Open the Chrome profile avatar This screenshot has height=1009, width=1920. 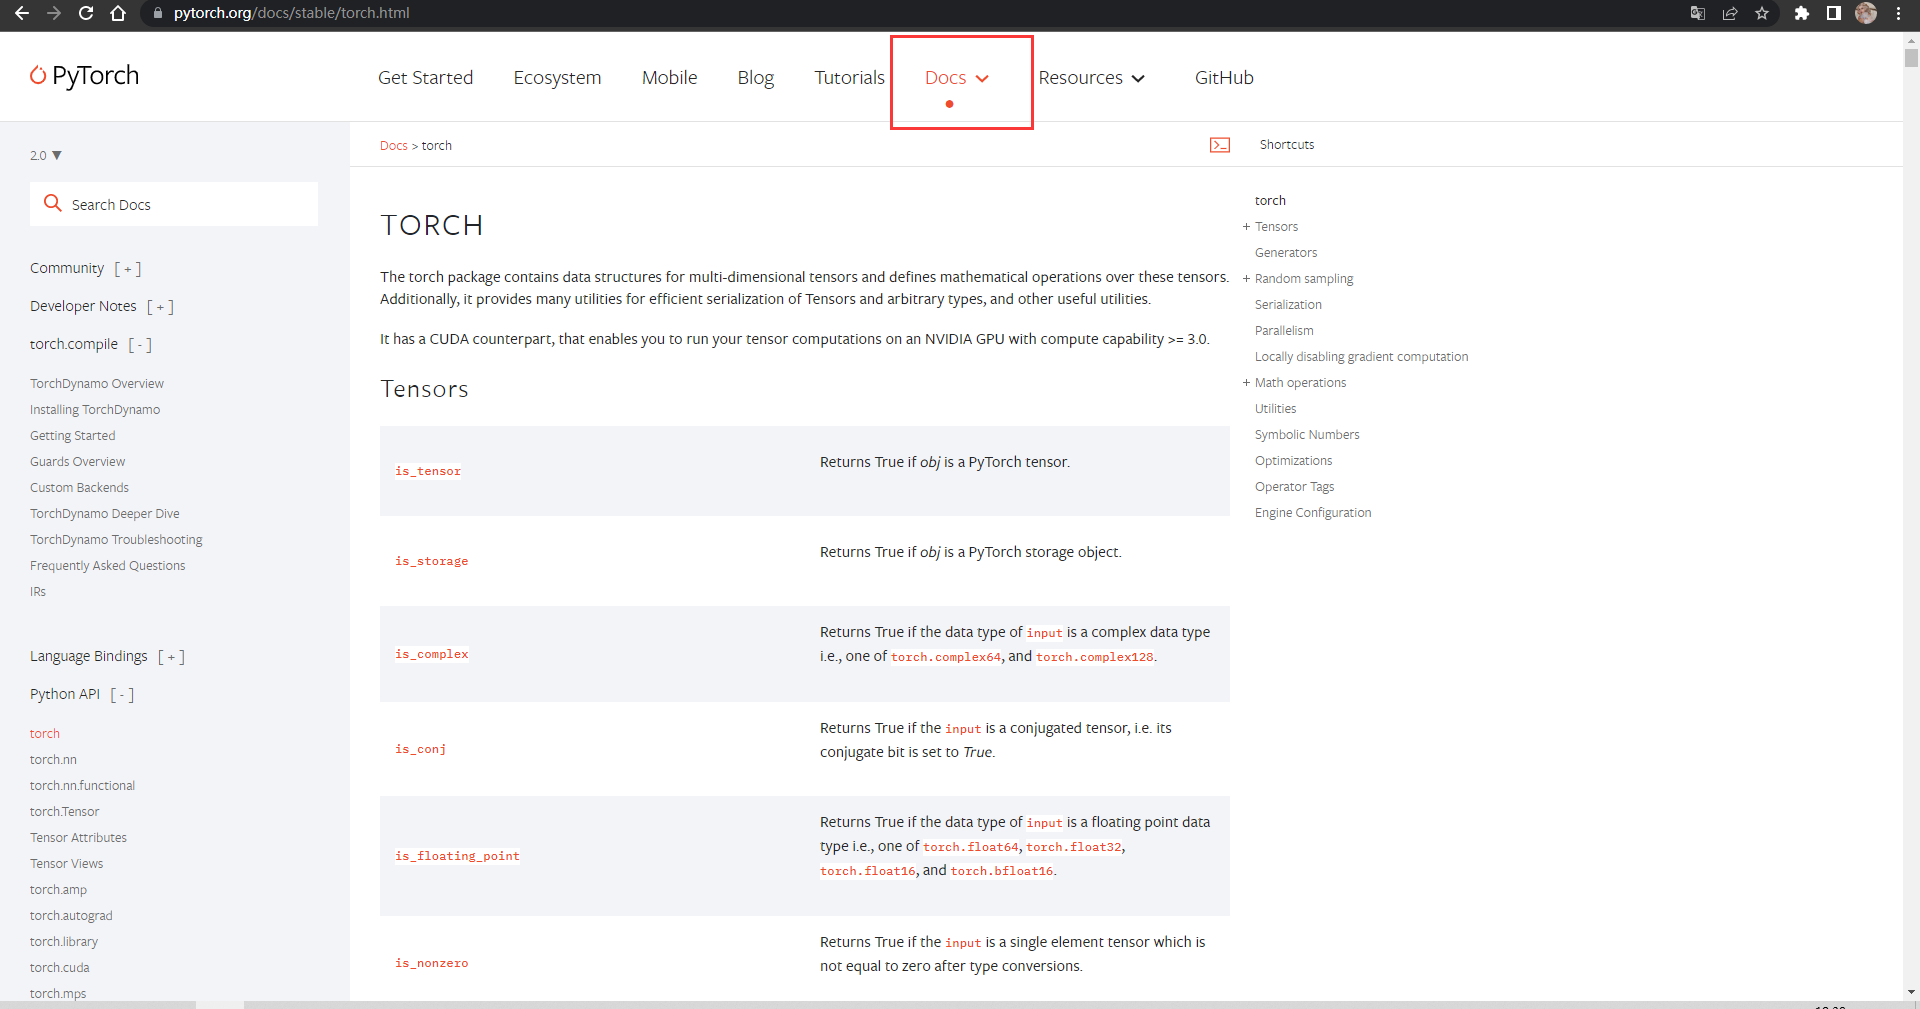[x=1866, y=13]
